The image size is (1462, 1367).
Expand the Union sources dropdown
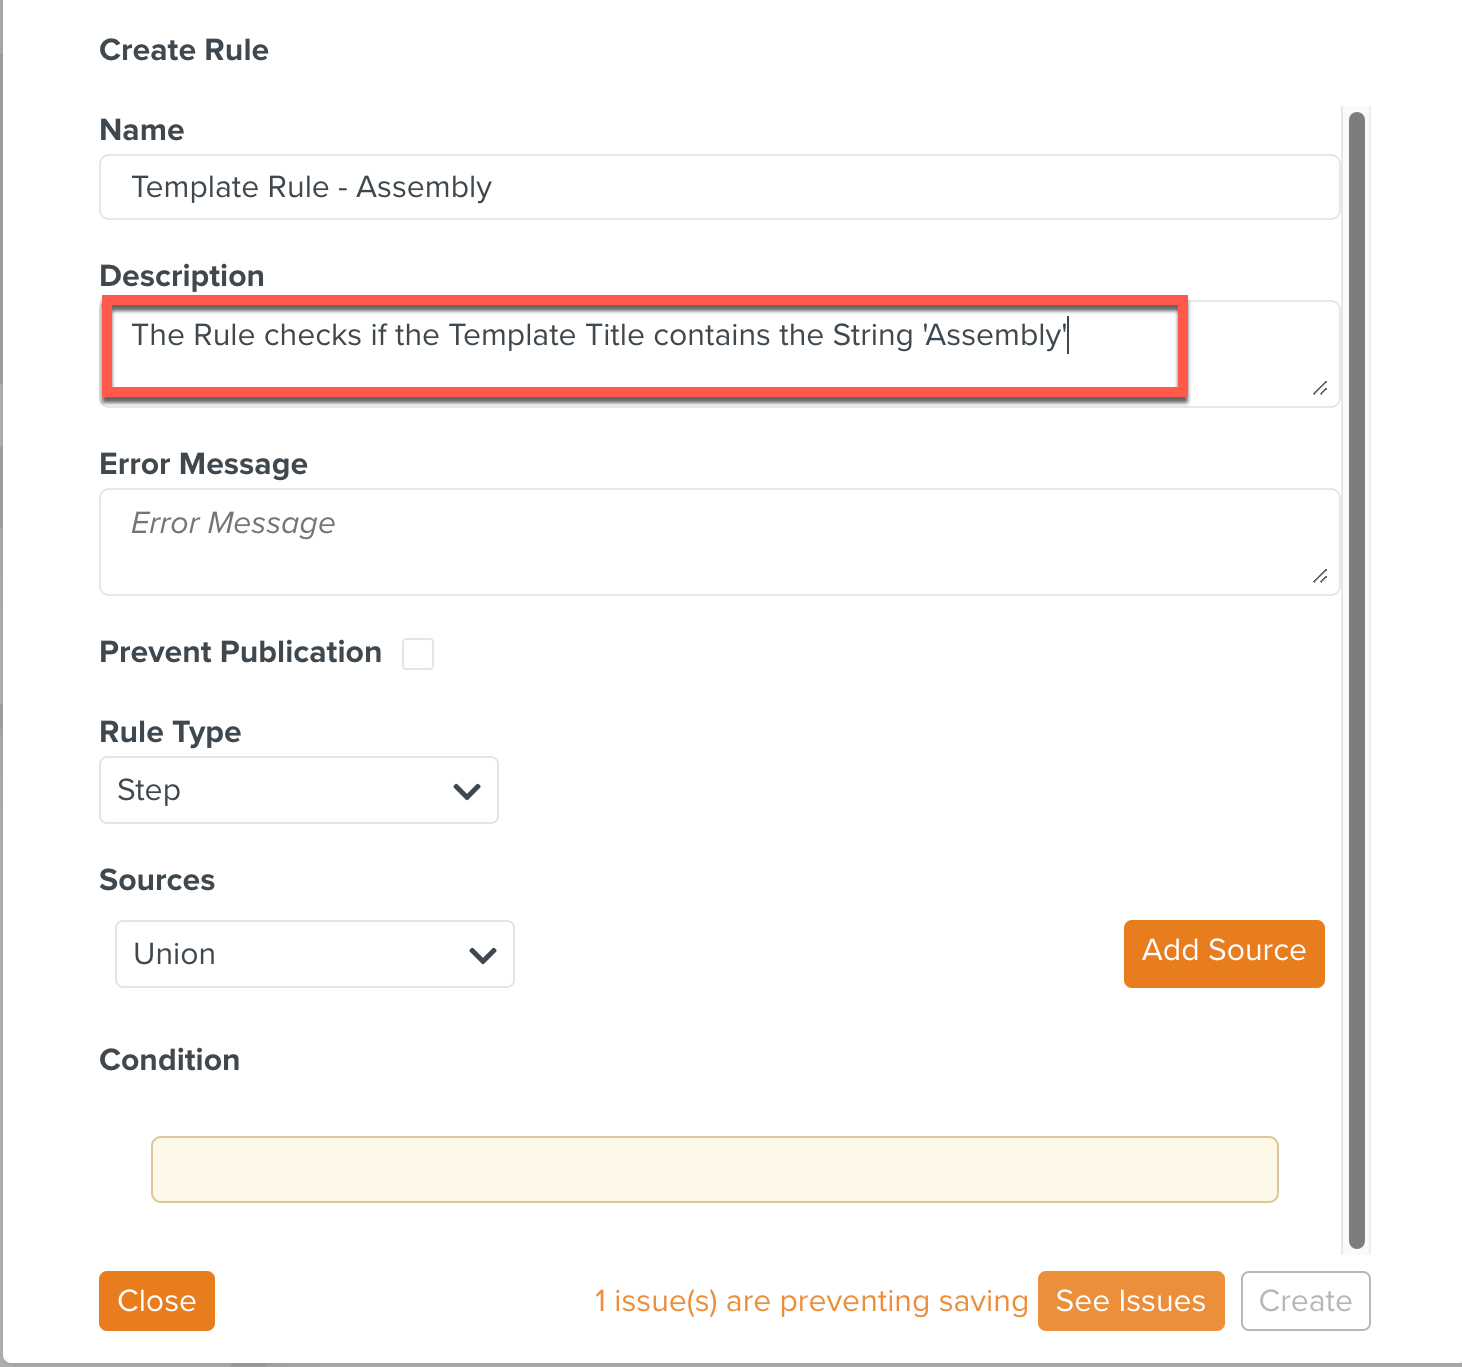pos(314,954)
